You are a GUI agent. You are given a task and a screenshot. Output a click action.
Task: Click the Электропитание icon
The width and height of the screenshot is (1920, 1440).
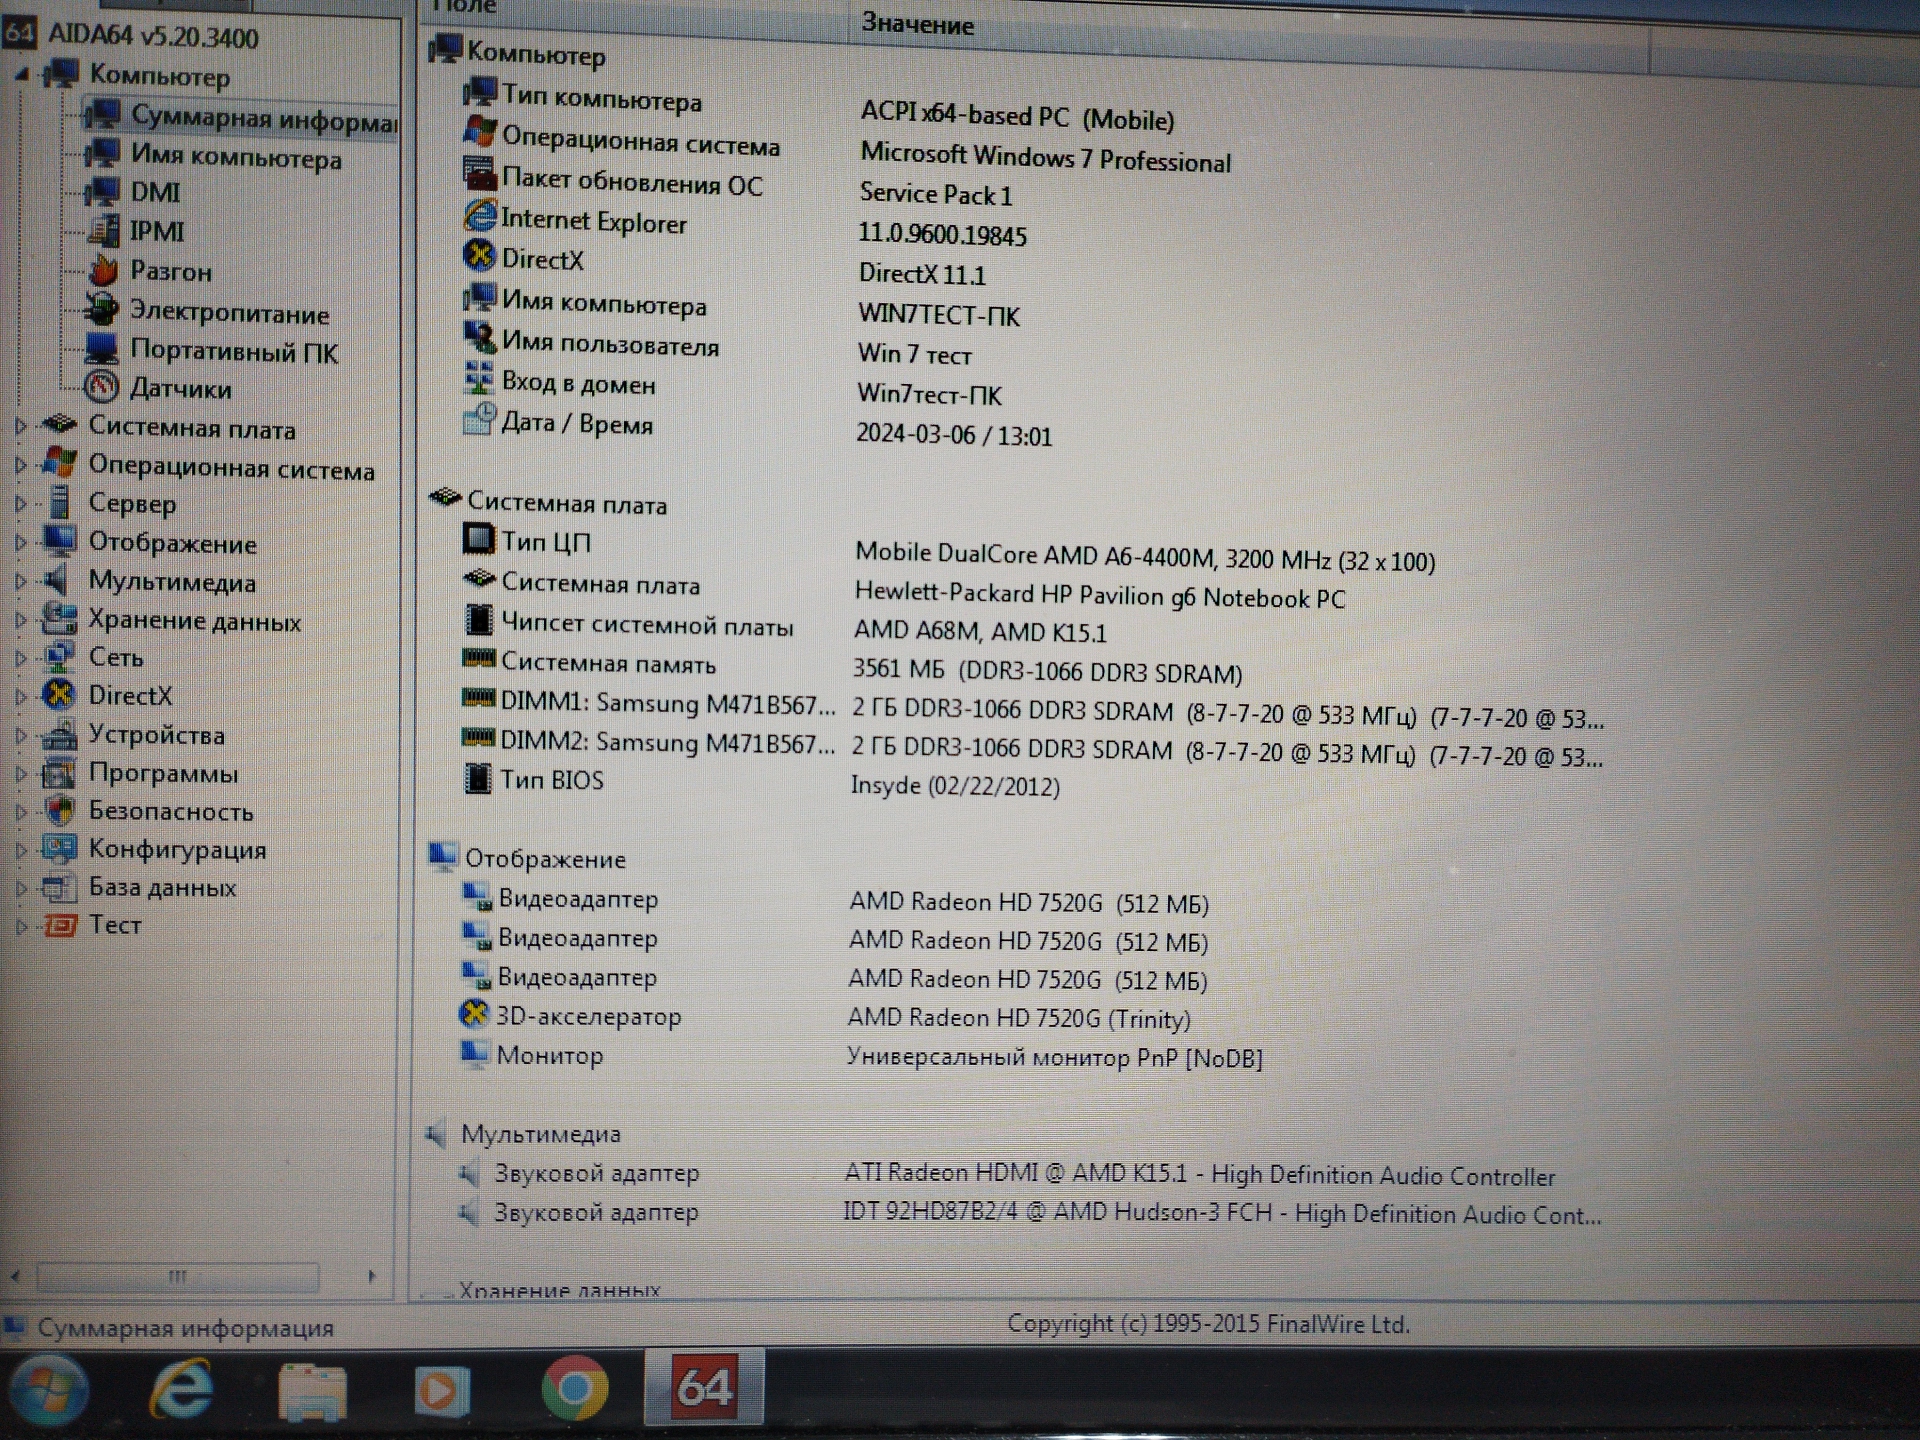tap(101, 309)
